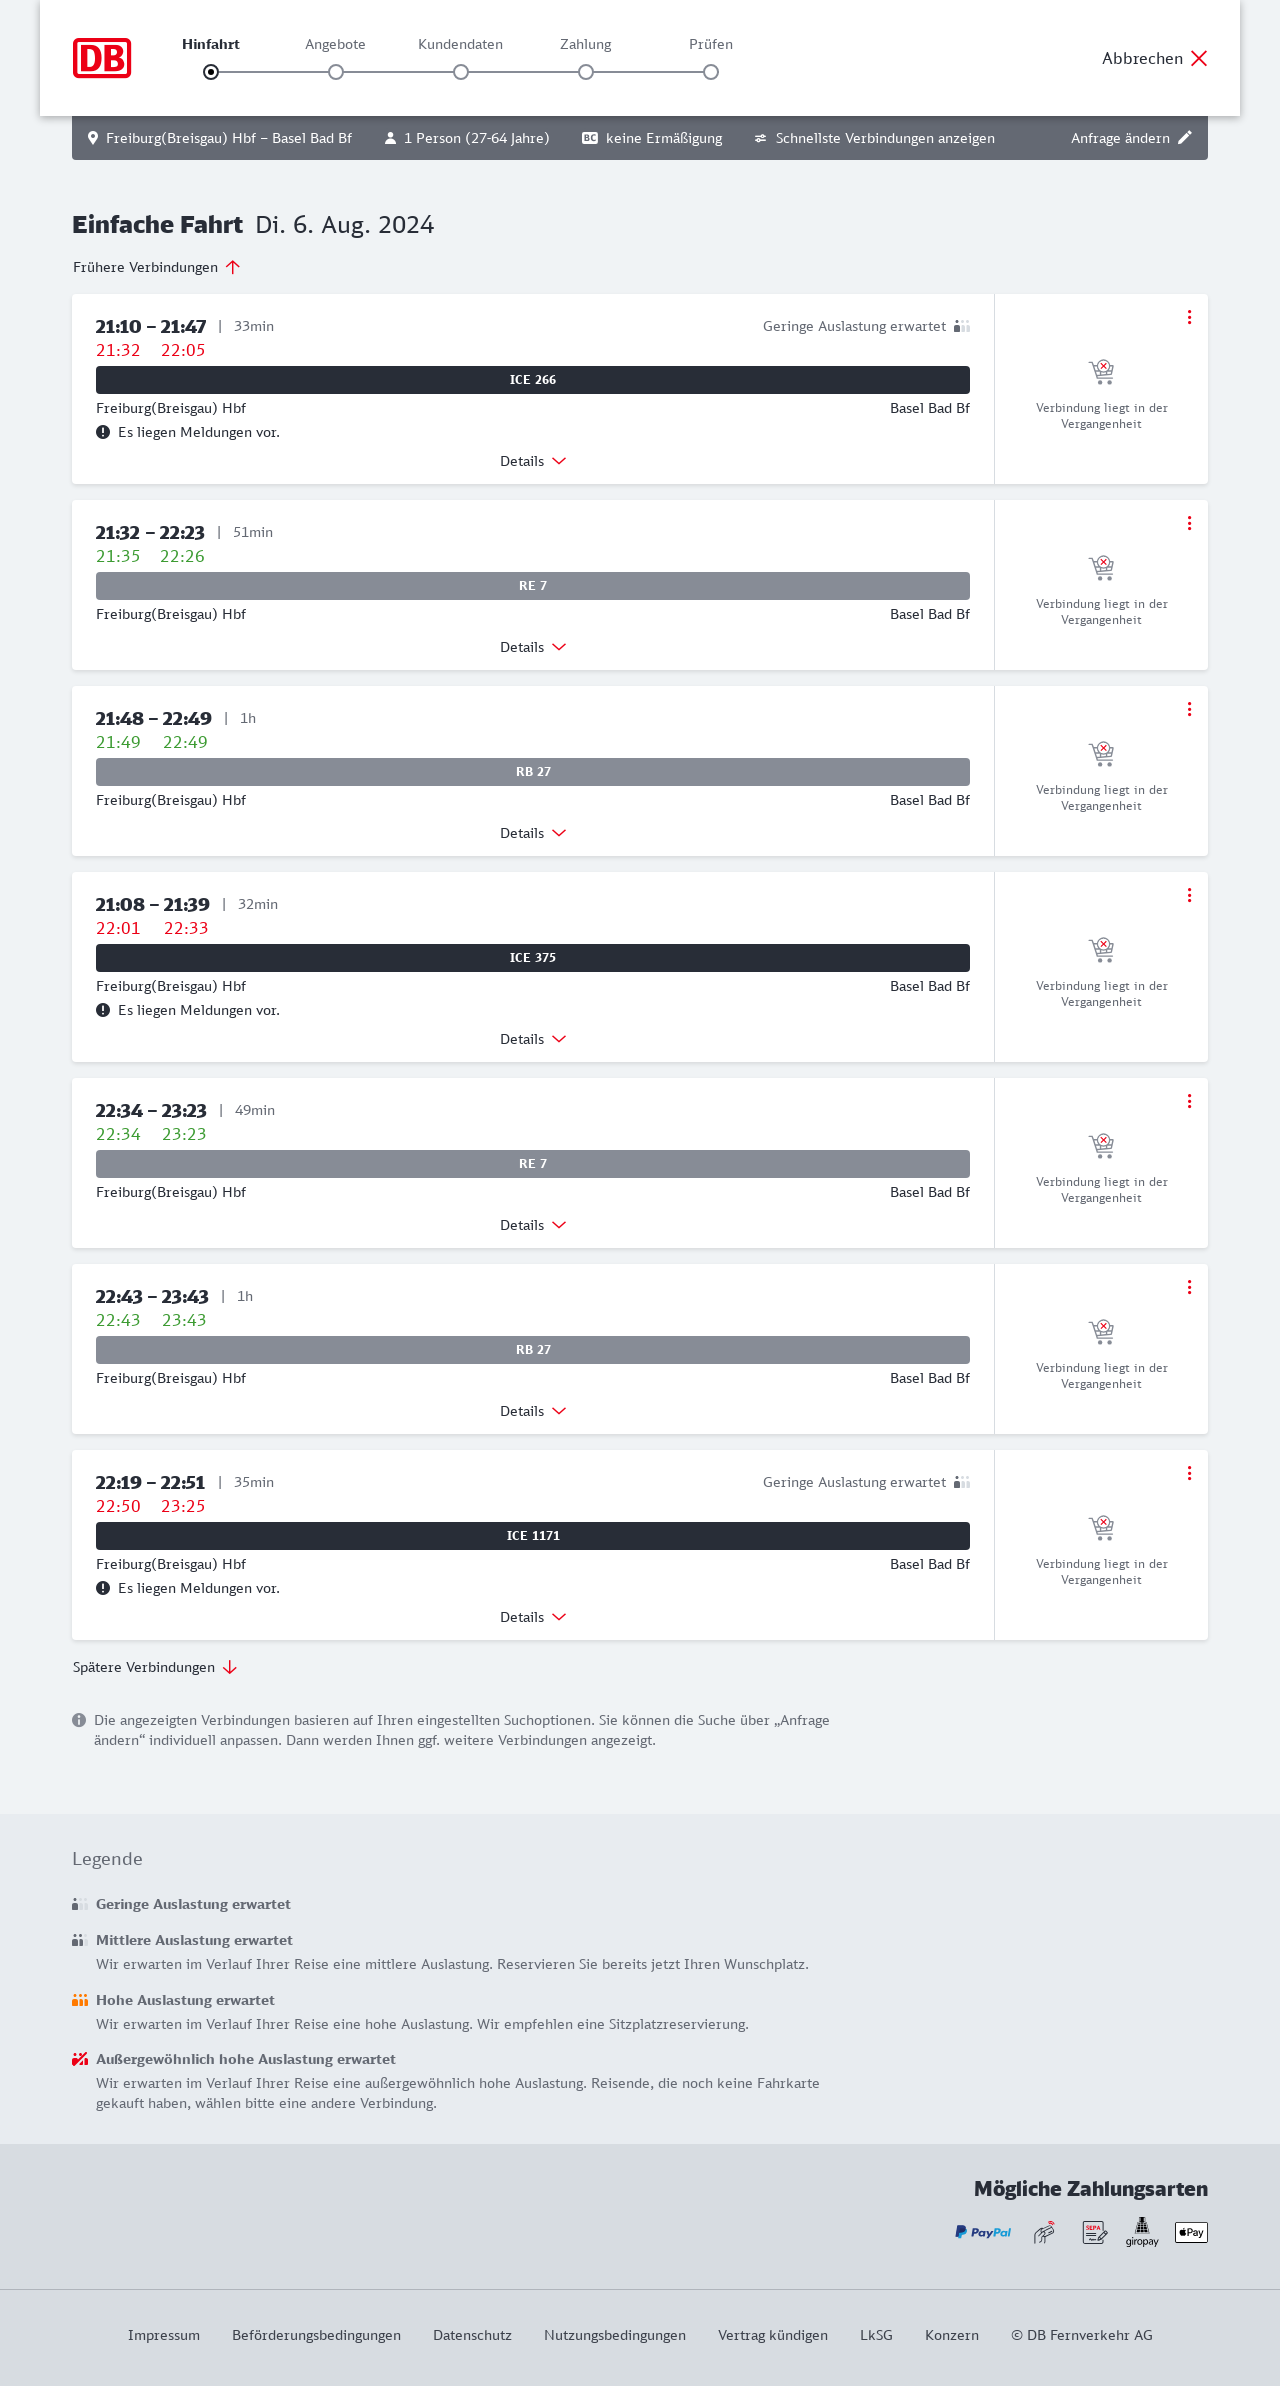Click the unavailable cart icon for ICE 1171
Screen dimensions: 1280x2386
[x=1101, y=1528]
